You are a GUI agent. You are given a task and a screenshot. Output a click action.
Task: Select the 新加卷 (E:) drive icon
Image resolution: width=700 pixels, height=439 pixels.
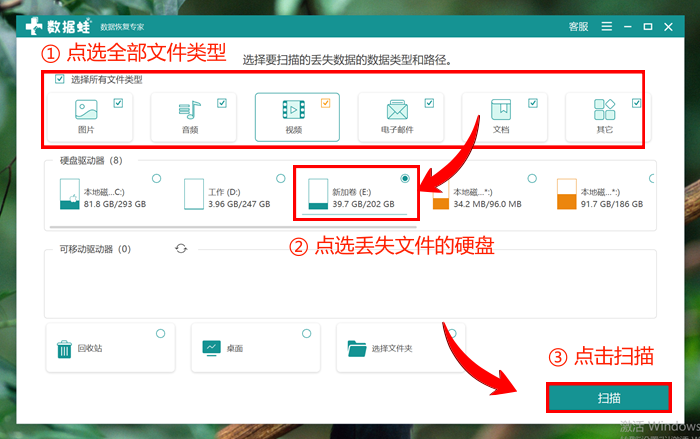[x=318, y=194]
